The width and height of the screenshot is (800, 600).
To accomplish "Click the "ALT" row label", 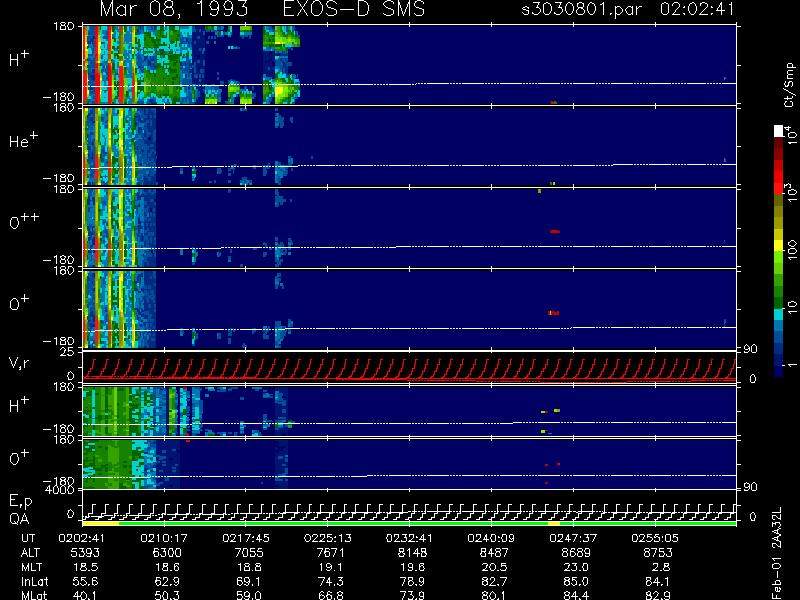I will [30, 553].
